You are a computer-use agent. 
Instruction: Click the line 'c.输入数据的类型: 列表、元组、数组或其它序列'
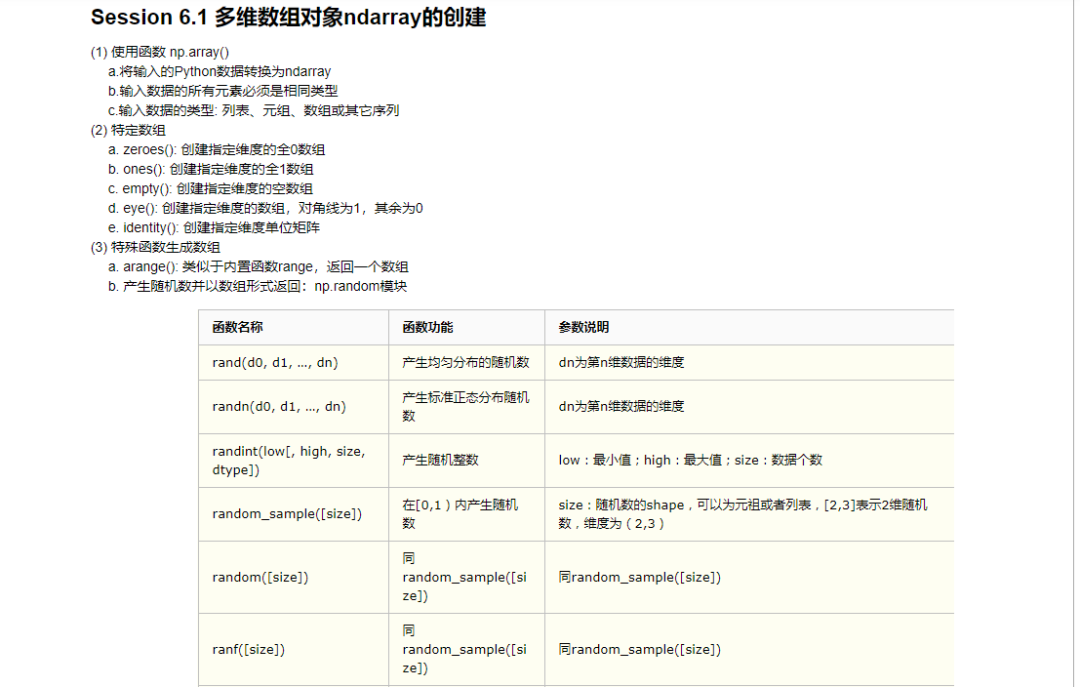pos(253,110)
